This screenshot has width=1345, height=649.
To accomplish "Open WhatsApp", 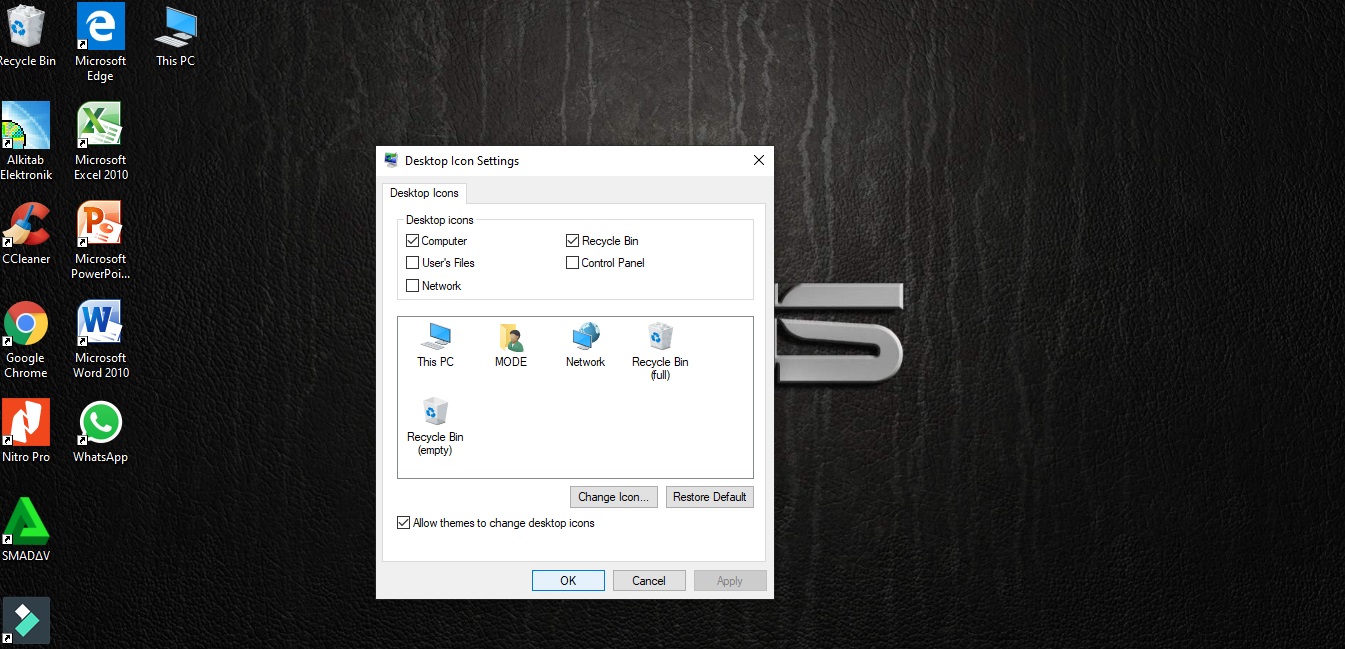I will coord(100,420).
